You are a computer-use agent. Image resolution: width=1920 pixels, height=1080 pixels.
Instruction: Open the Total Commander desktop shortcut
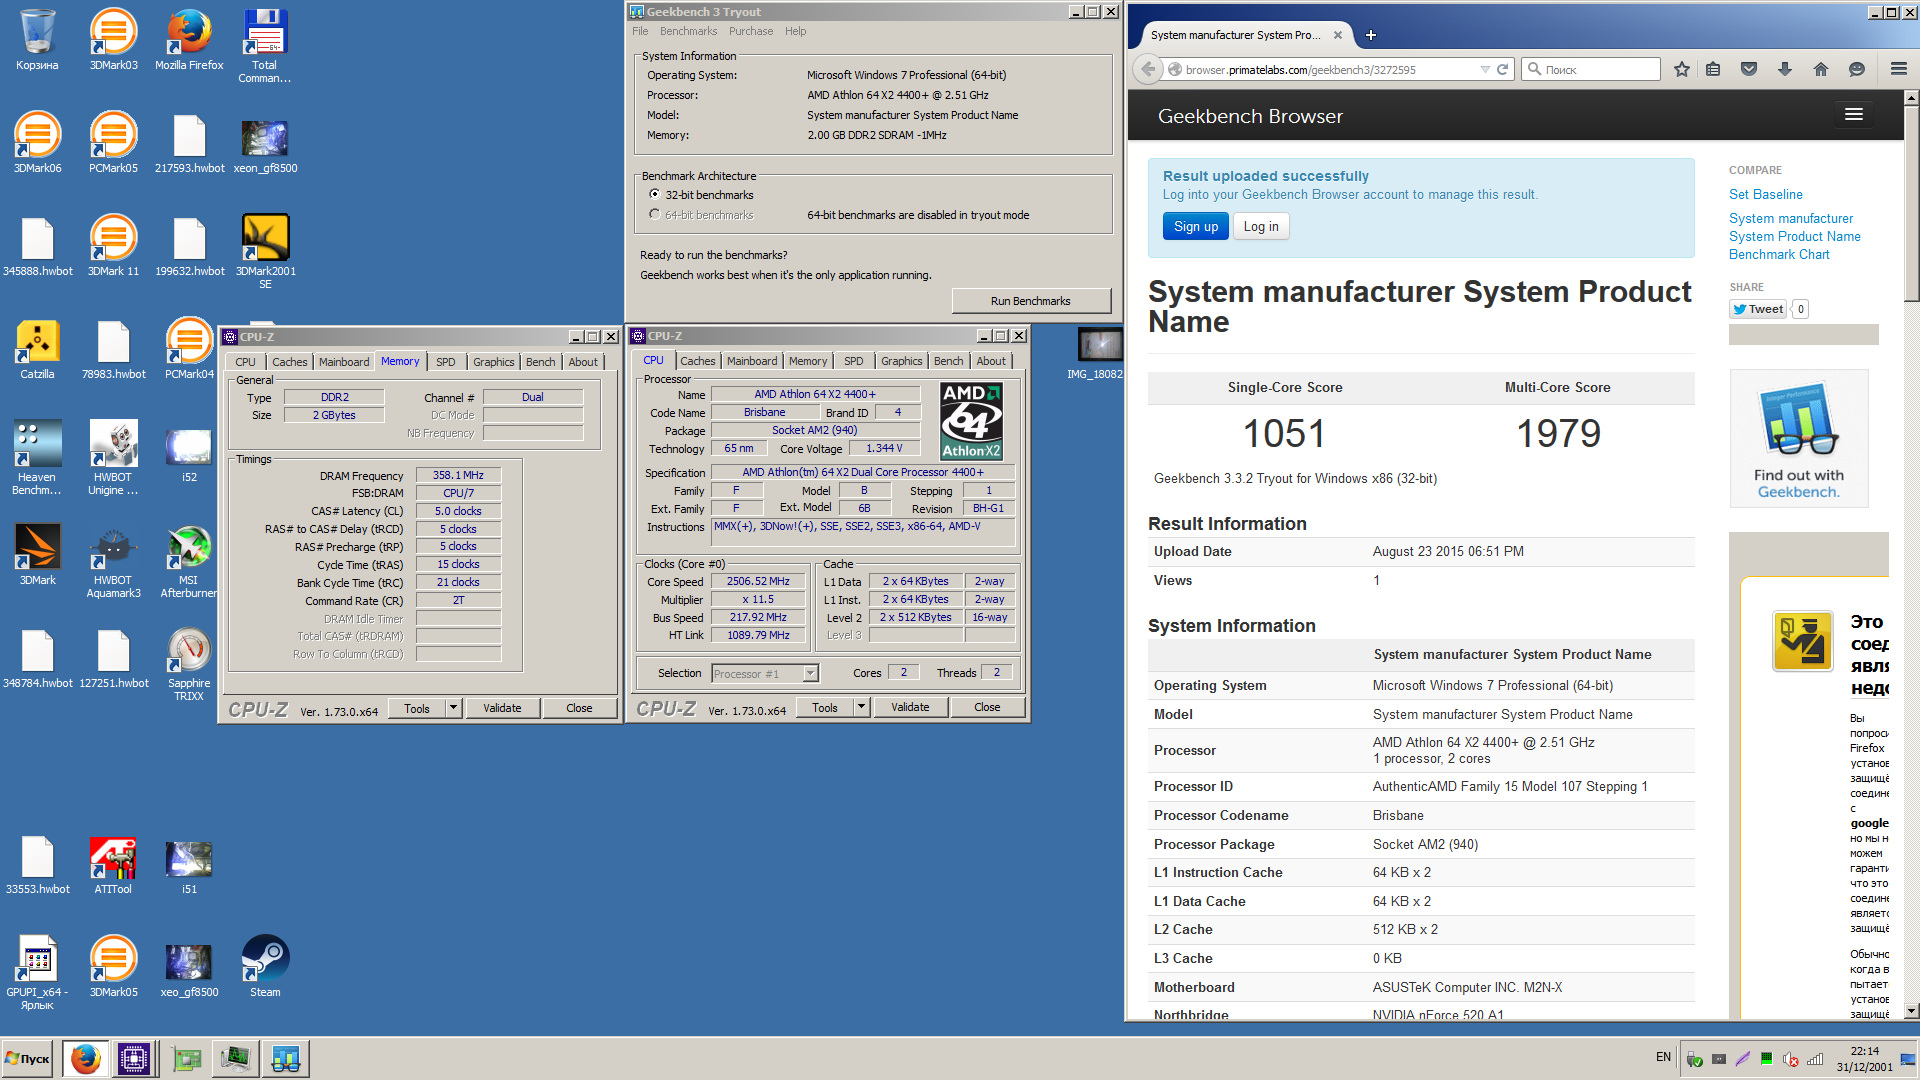[x=265, y=46]
